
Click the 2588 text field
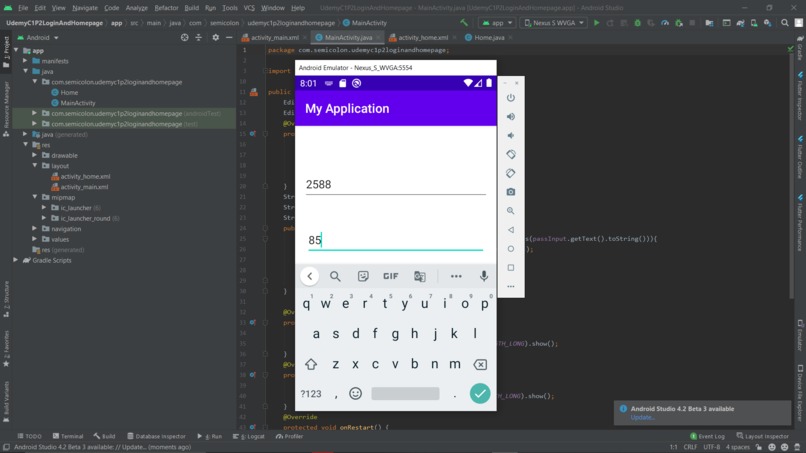point(395,185)
